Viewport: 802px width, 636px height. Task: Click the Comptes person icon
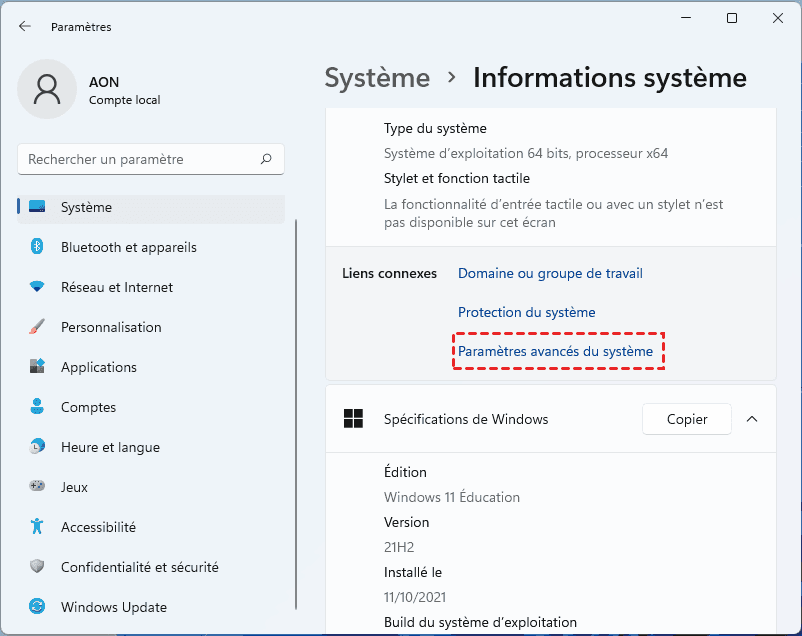coord(37,407)
